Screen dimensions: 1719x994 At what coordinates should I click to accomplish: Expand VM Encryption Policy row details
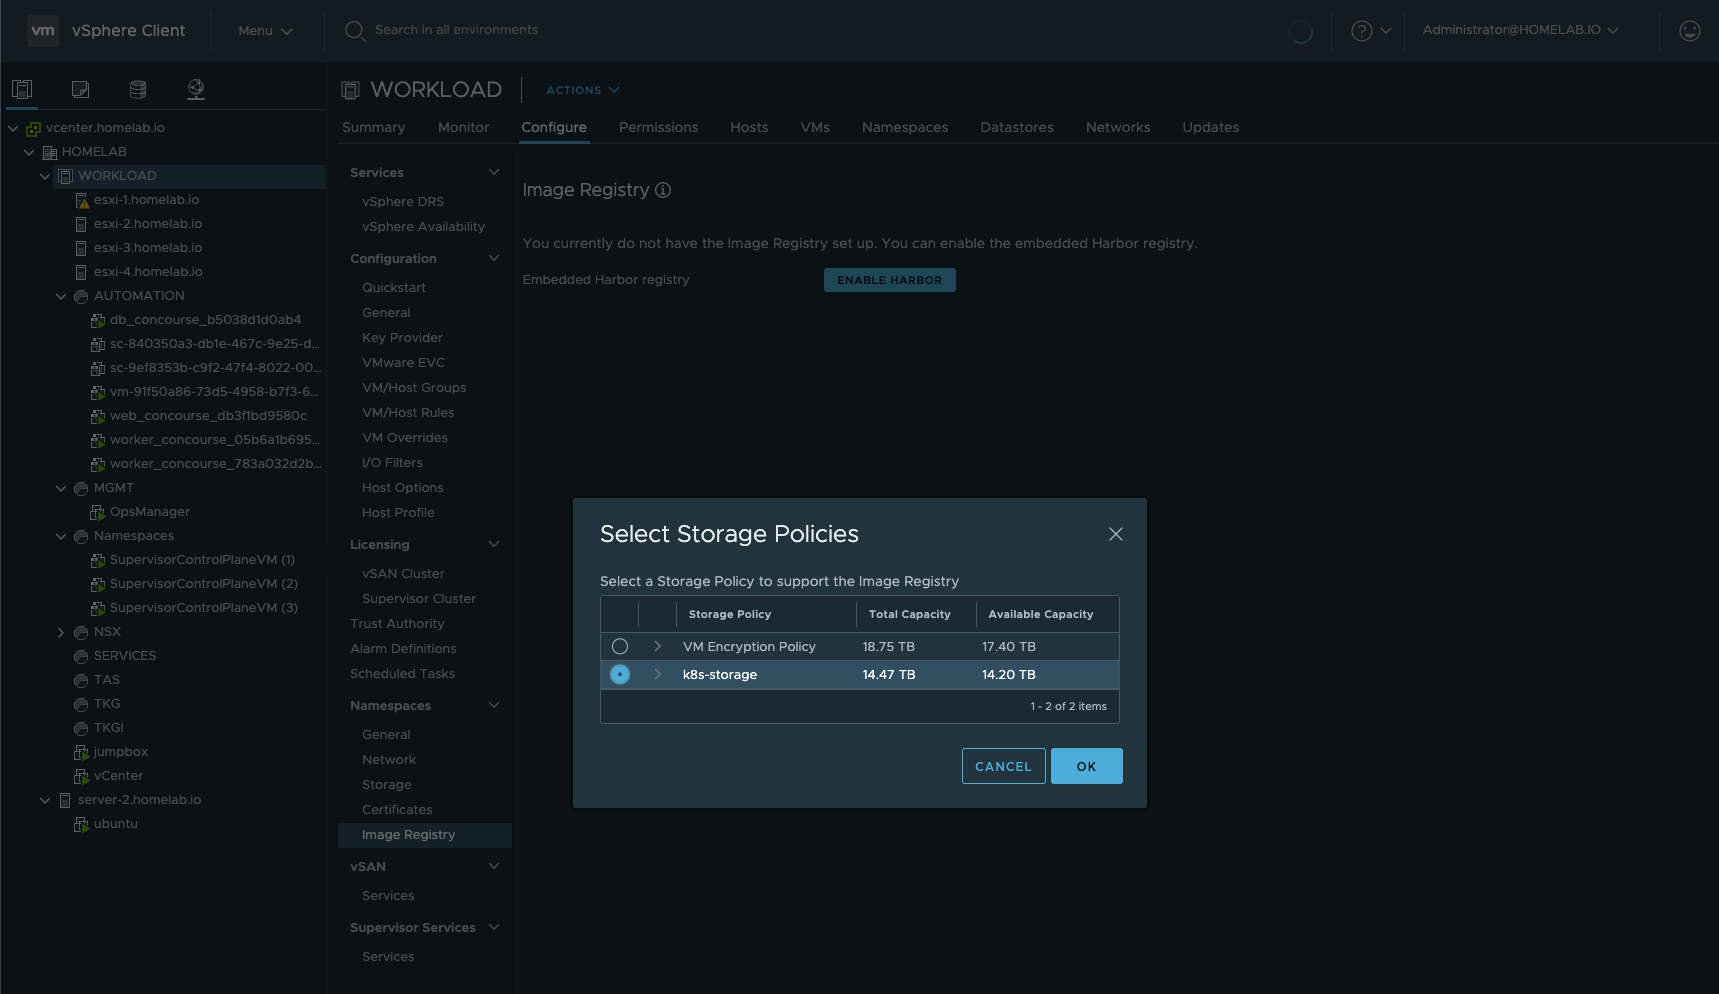pyautogui.click(x=657, y=647)
